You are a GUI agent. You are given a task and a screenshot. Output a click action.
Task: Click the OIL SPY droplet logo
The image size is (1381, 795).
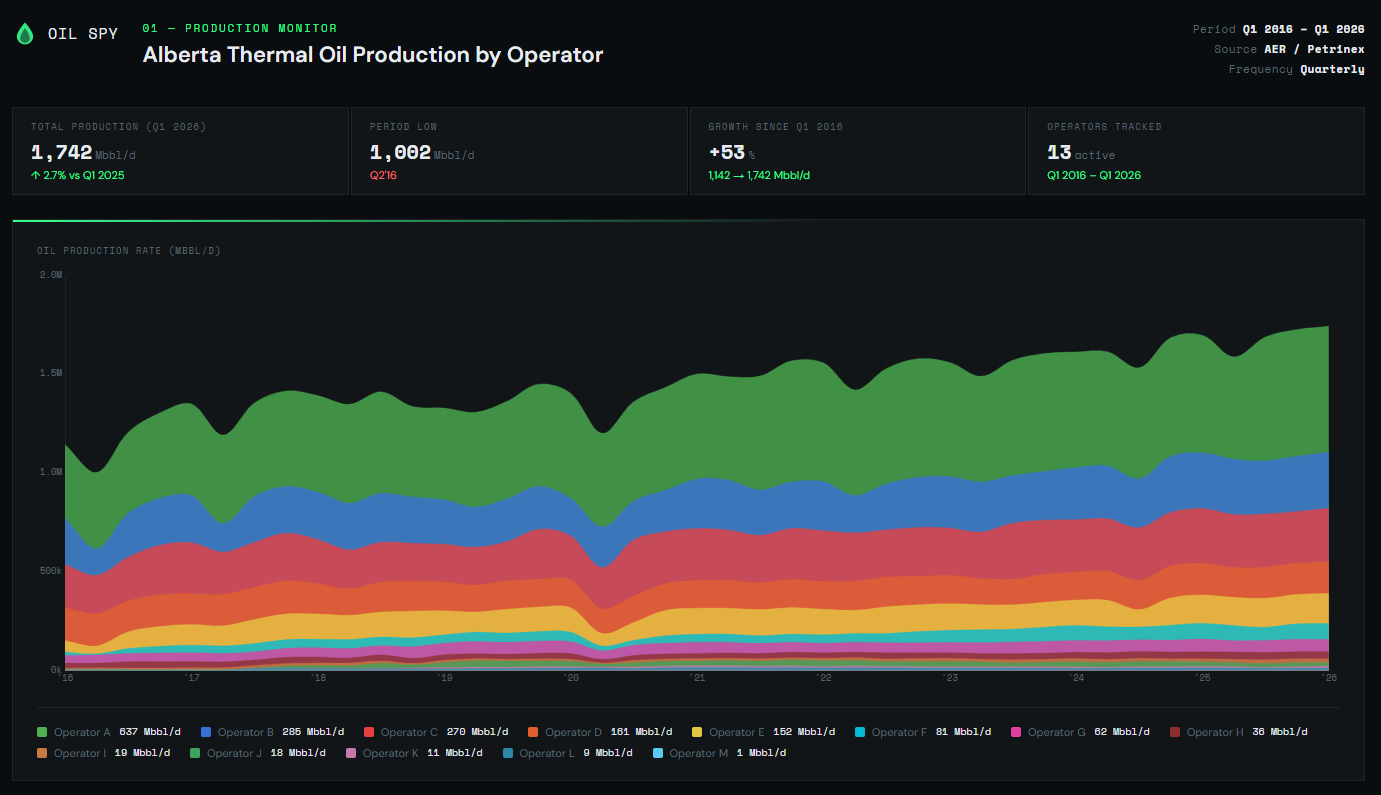coord(25,32)
